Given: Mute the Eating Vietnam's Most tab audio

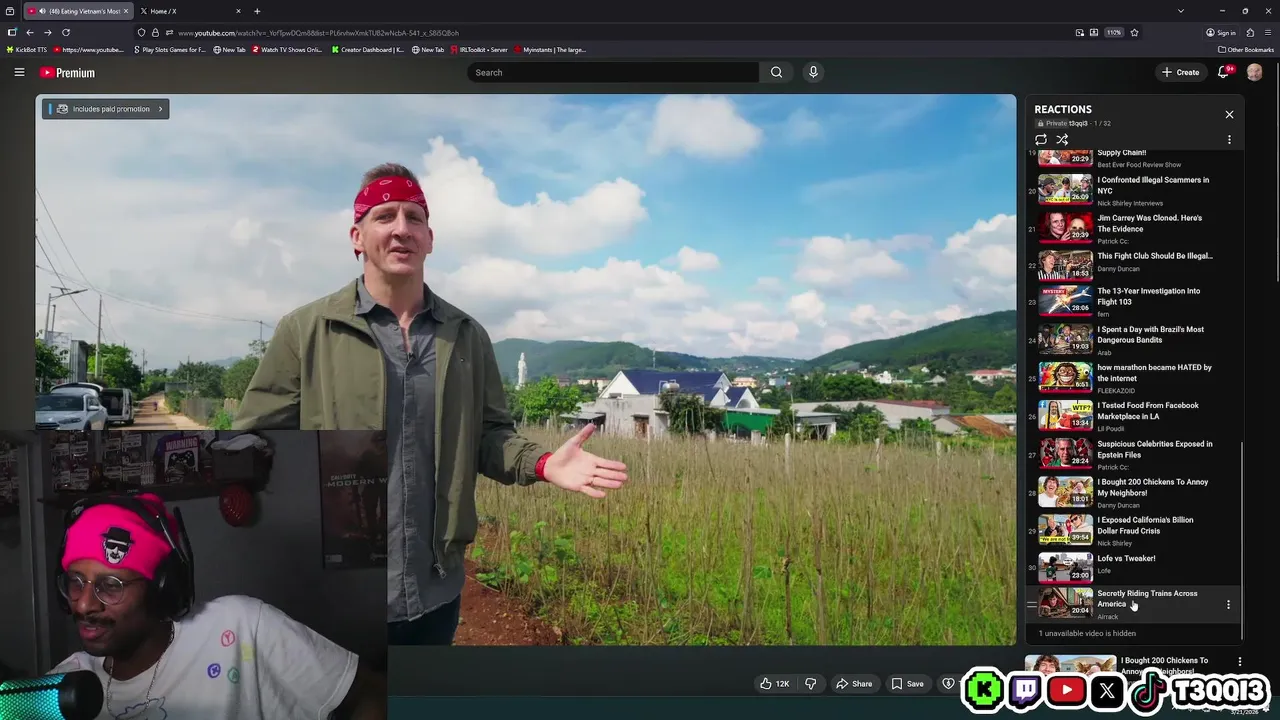Looking at the screenshot, I should (x=40, y=11).
